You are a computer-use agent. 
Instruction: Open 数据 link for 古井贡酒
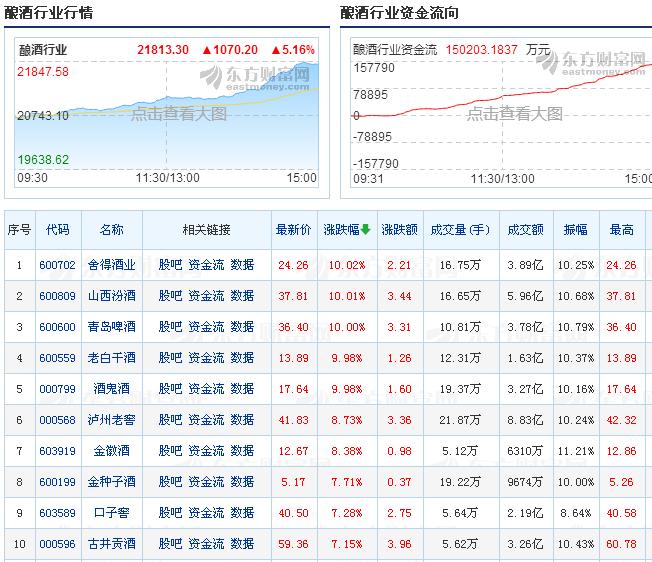[242, 544]
